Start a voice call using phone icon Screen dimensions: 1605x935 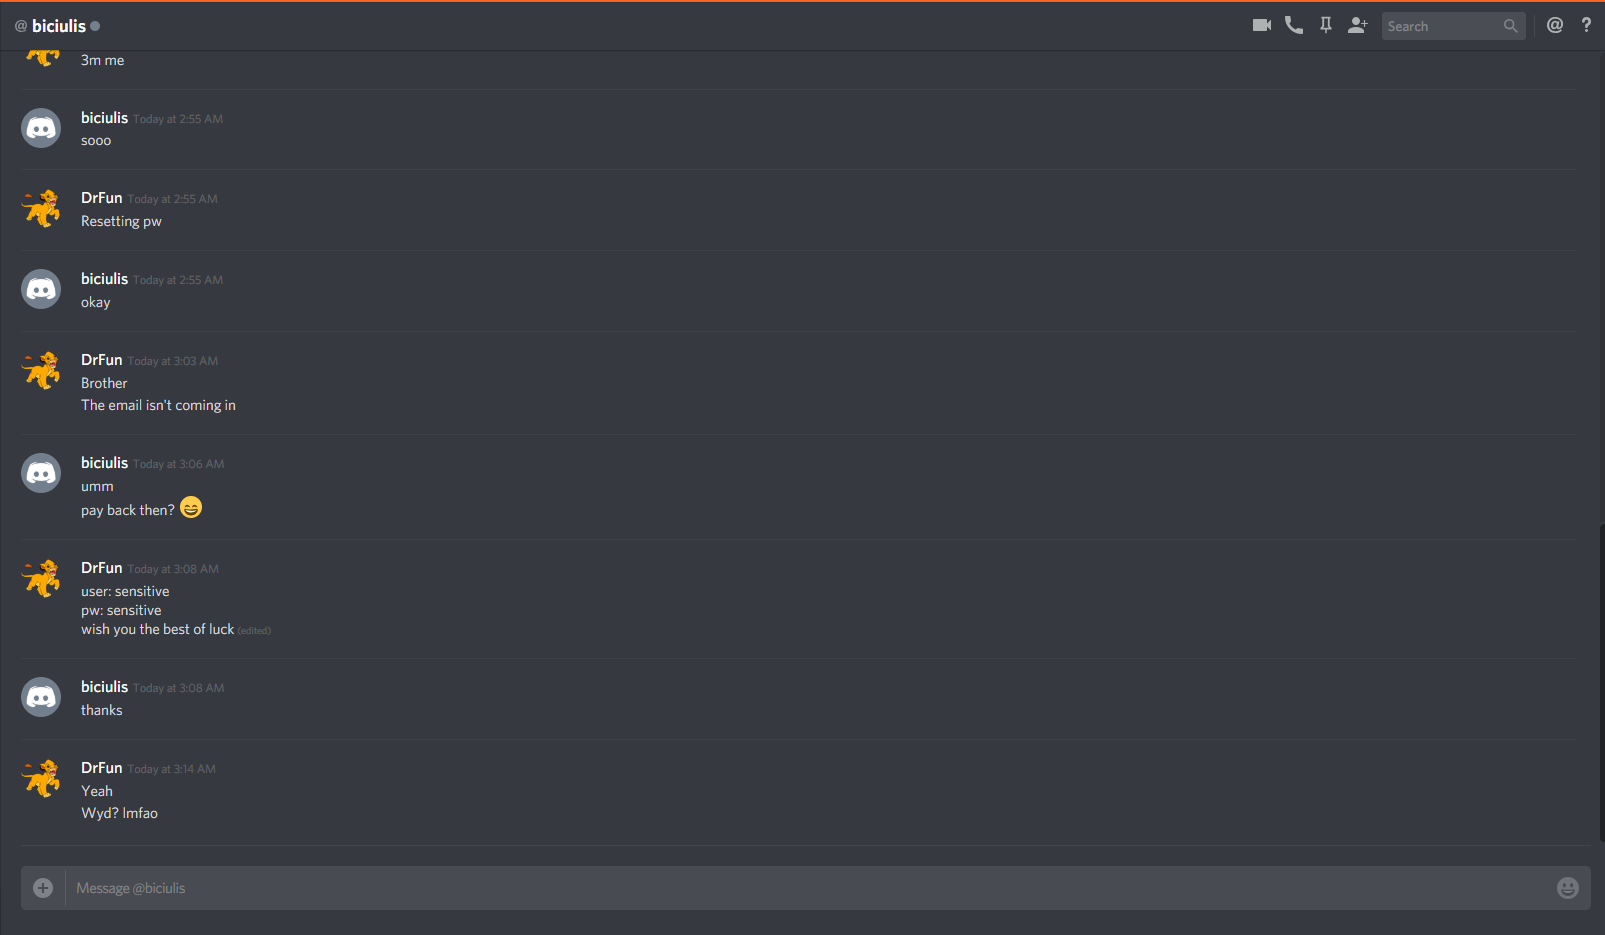pyautogui.click(x=1294, y=25)
